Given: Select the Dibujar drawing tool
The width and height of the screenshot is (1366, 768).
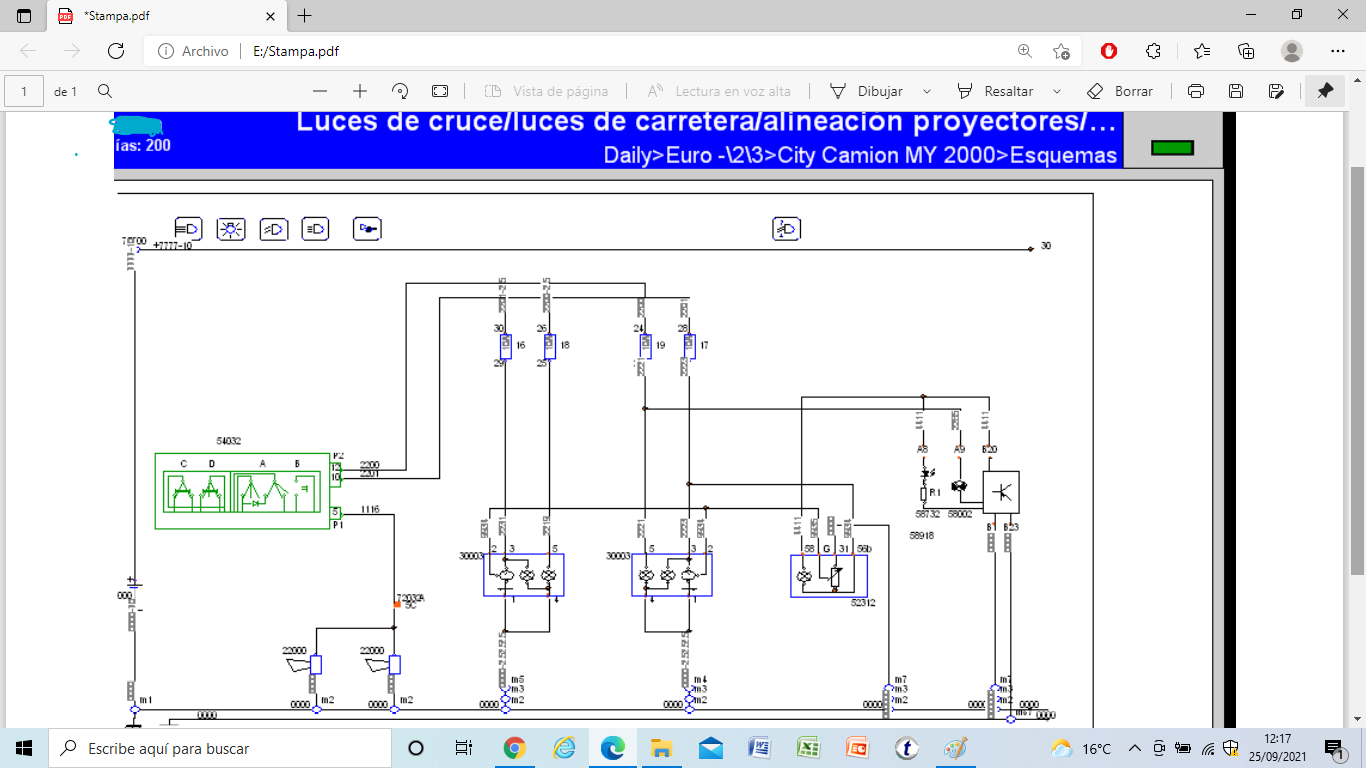Looking at the screenshot, I should [866, 91].
